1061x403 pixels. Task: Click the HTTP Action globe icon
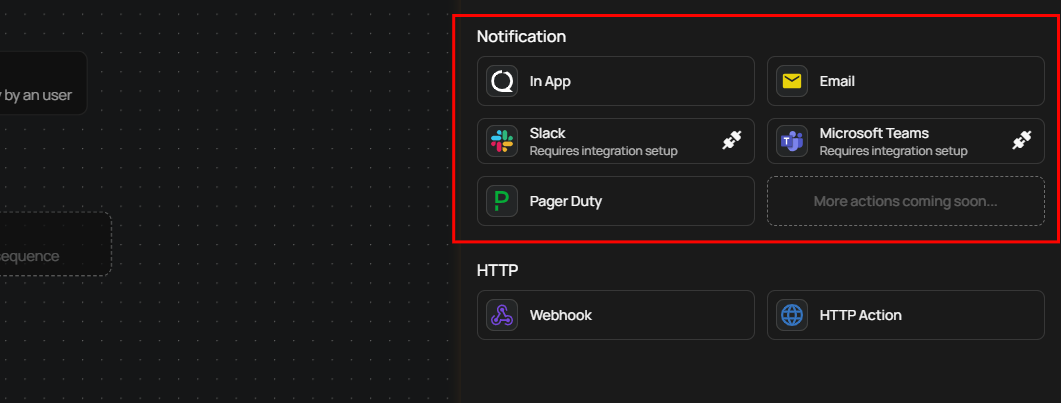[x=792, y=315]
